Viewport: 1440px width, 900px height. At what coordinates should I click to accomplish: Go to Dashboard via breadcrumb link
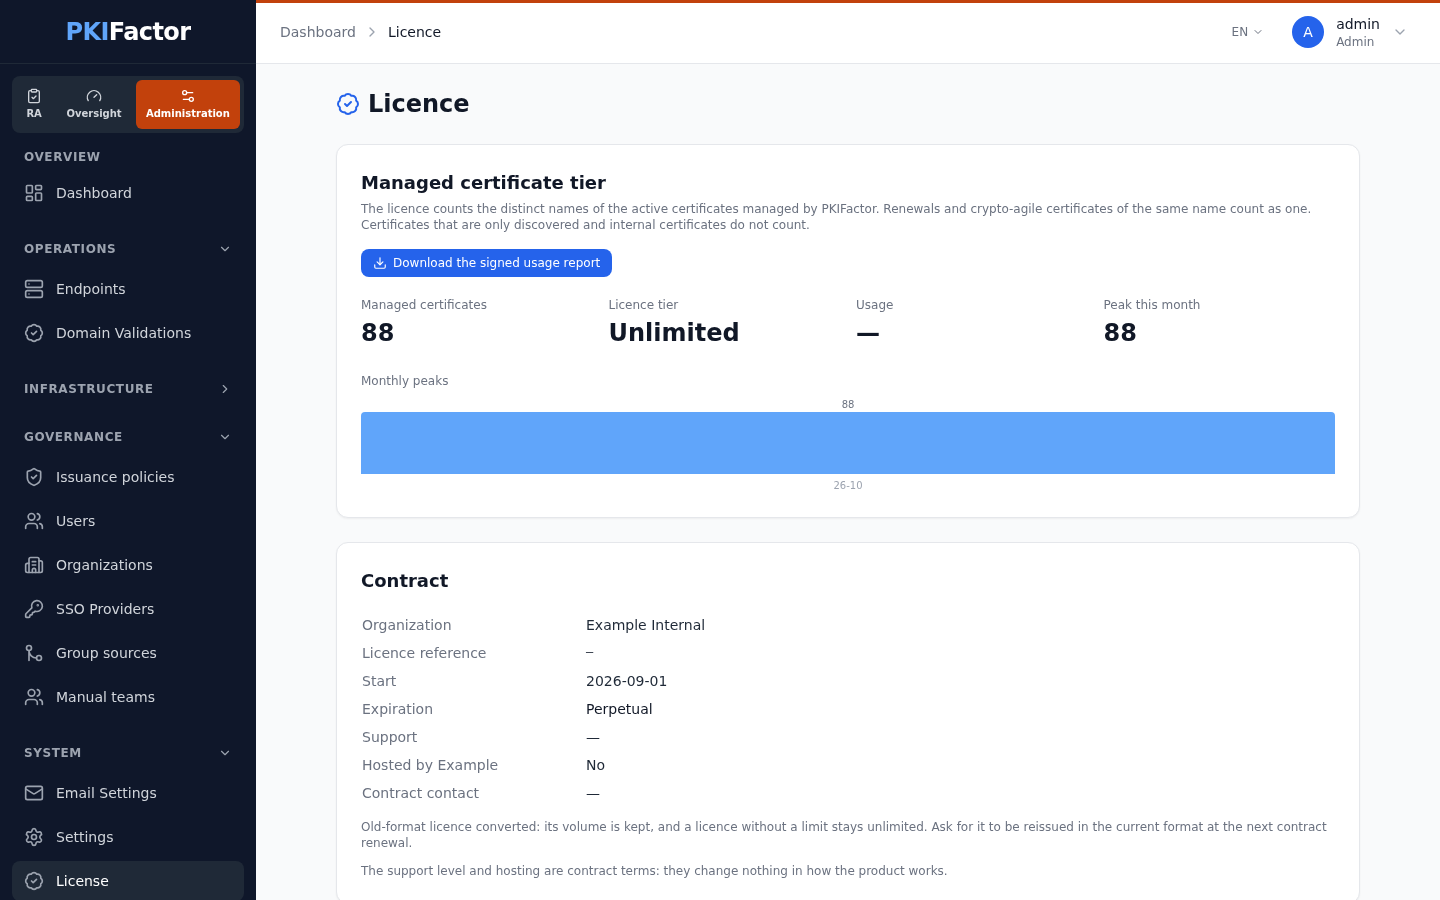318,32
